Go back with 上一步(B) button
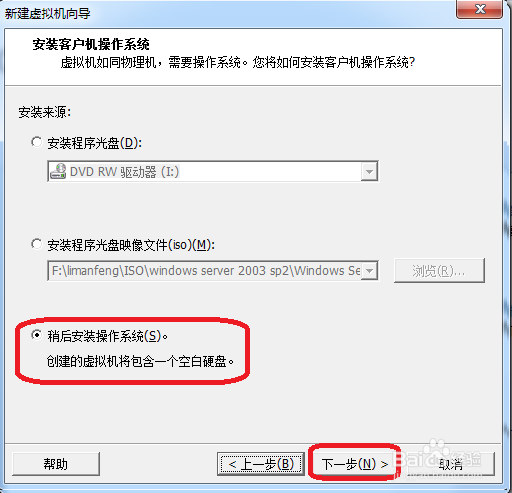Viewport: 512px width, 493px height. pyautogui.click(x=261, y=464)
